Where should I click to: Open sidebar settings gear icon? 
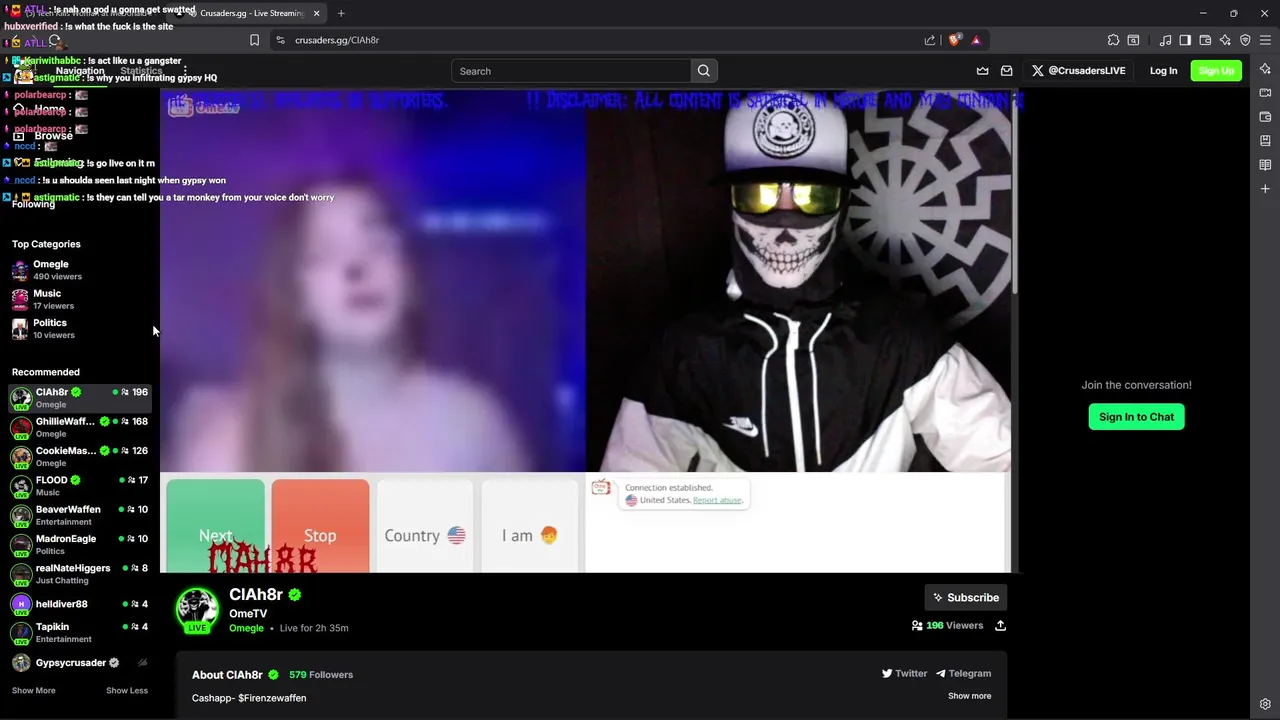point(1265,704)
